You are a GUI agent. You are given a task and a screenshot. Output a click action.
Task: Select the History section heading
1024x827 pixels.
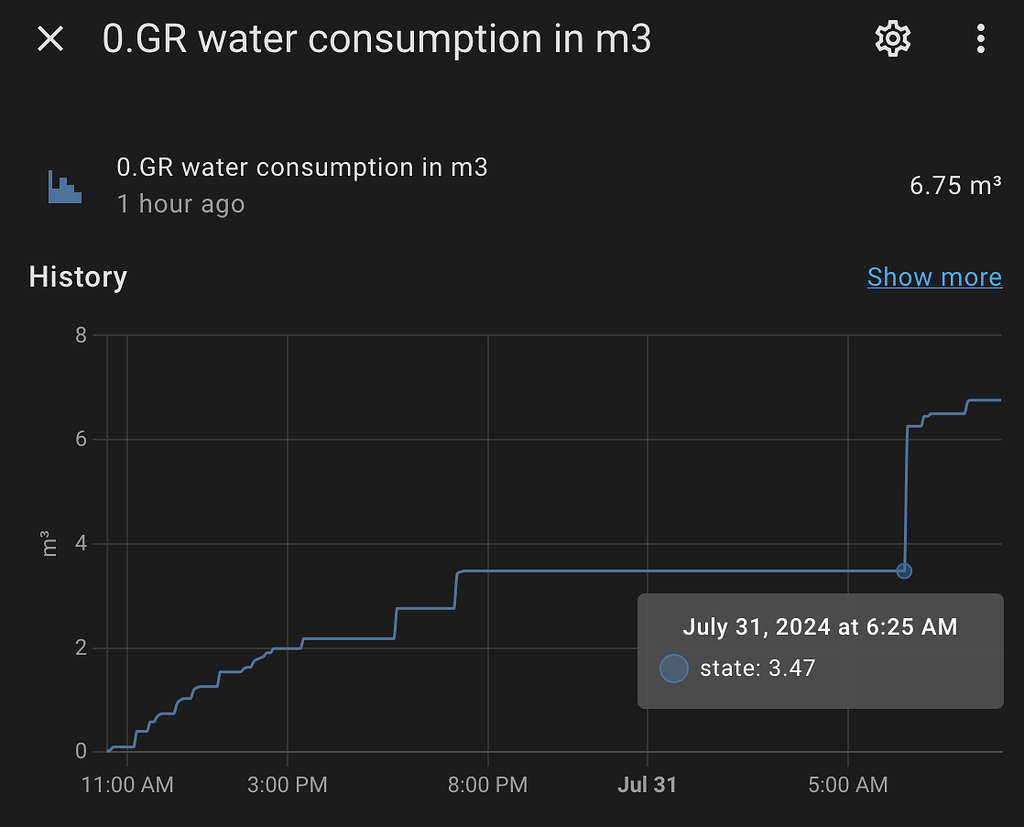(77, 277)
